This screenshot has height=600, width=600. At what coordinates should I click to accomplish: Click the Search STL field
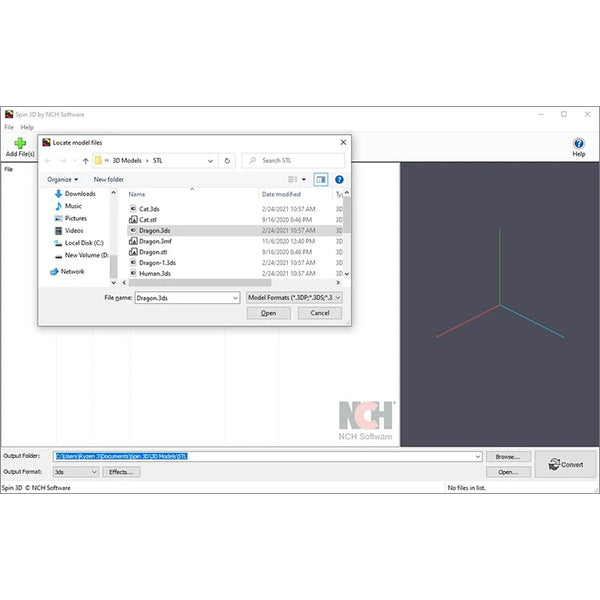pyautogui.click(x=293, y=161)
